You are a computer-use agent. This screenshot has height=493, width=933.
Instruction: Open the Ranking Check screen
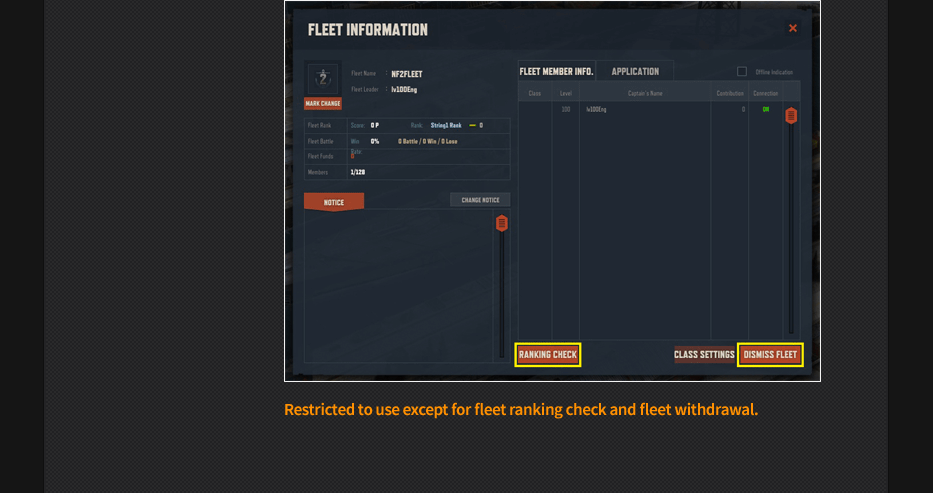click(x=548, y=355)
